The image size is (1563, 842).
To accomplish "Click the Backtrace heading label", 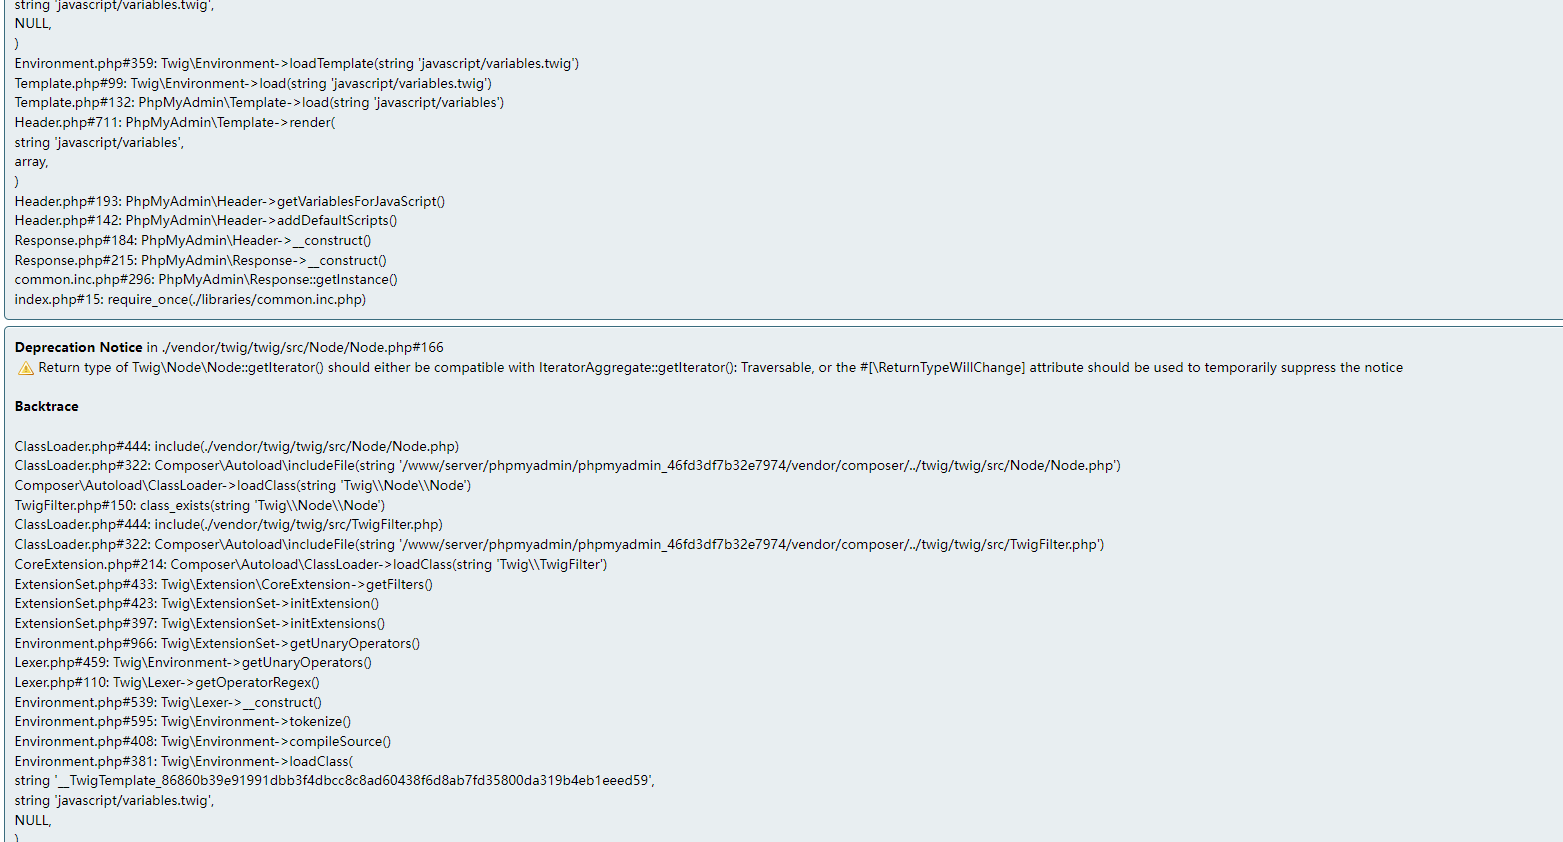I will (x=47, y=406).
